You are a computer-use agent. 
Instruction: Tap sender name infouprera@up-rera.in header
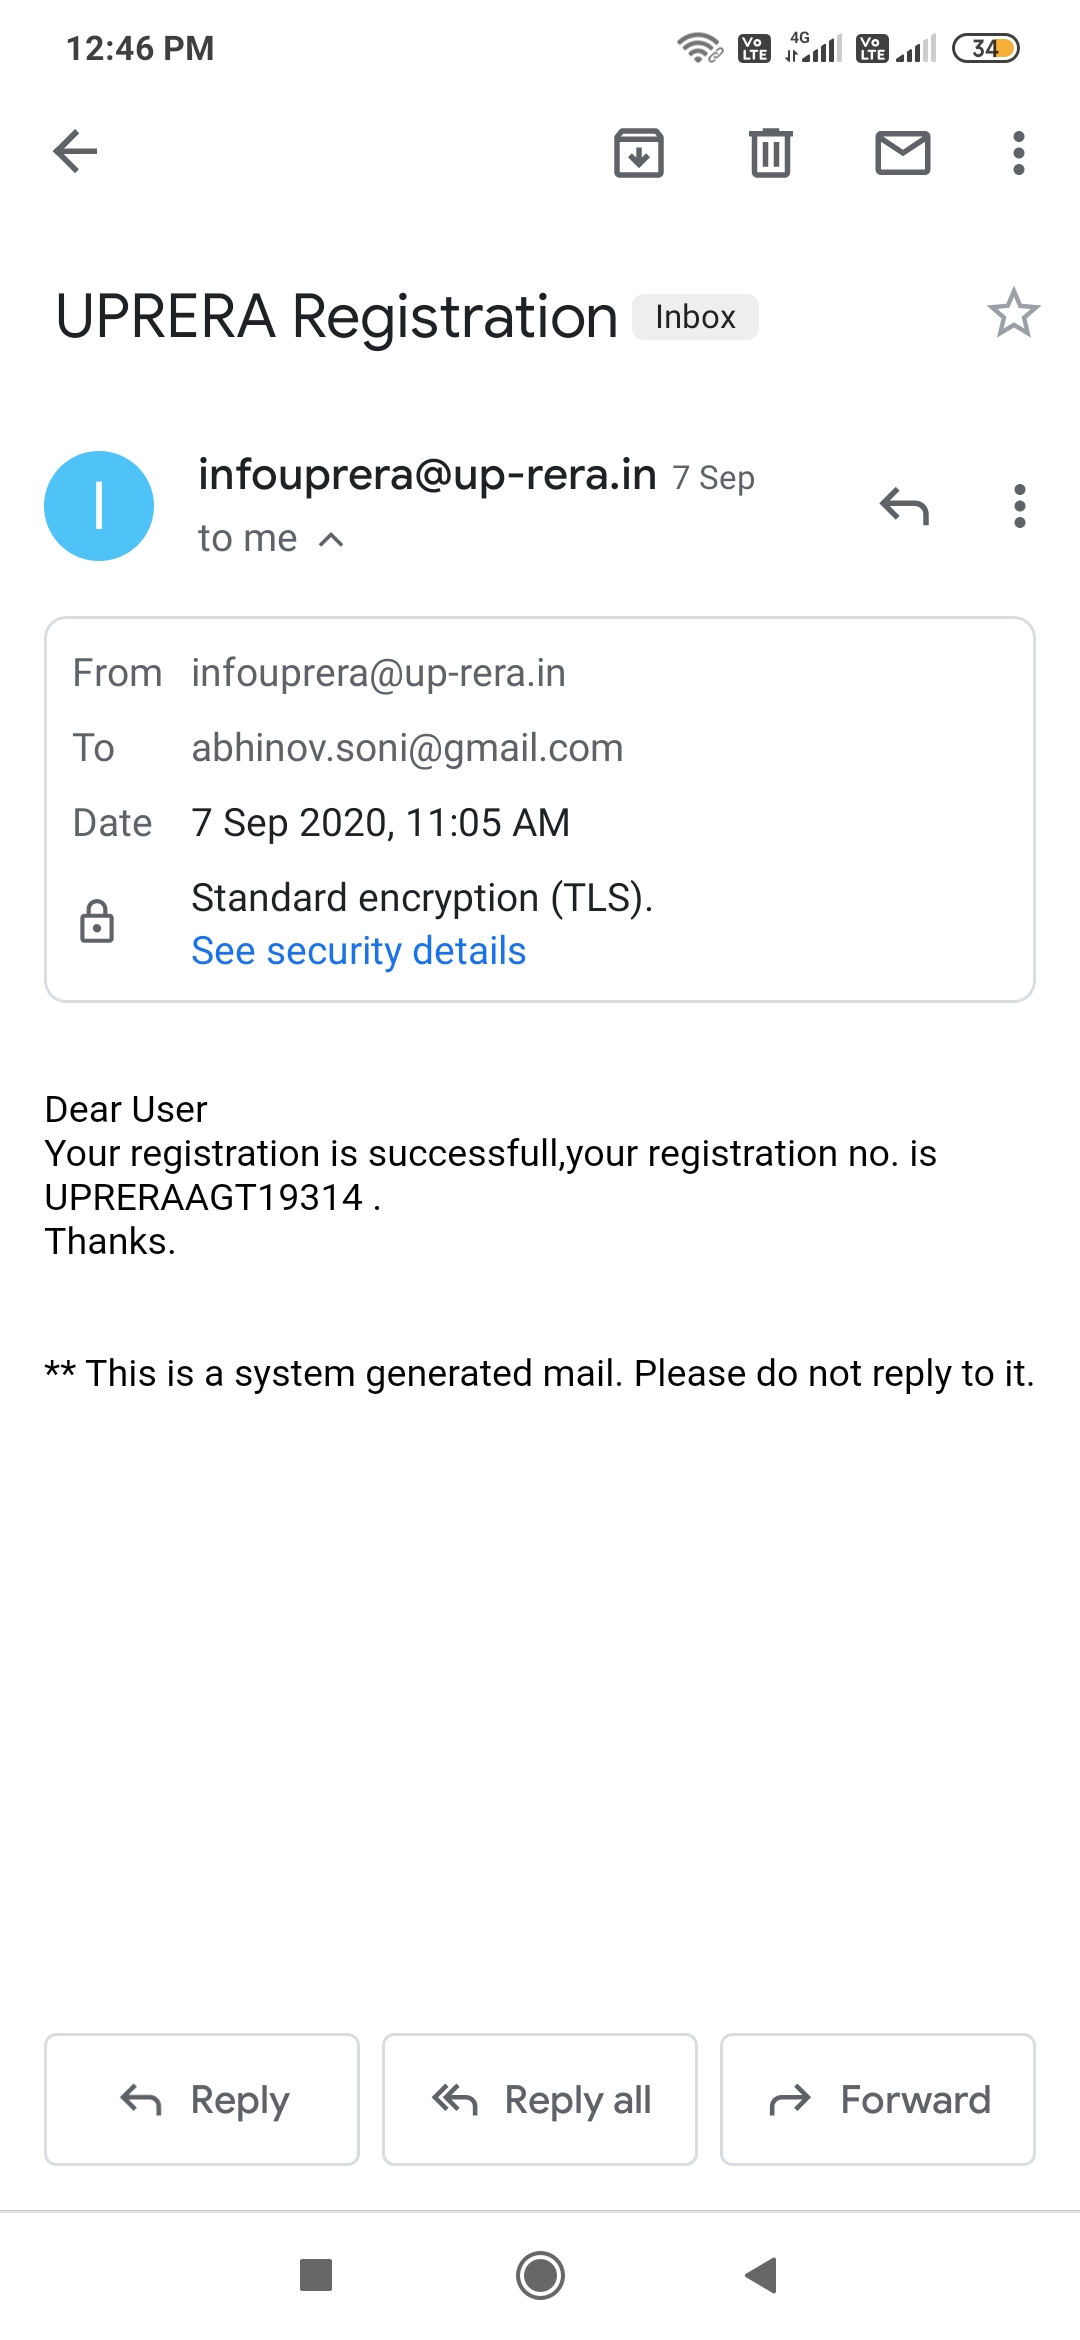(427, 475)
